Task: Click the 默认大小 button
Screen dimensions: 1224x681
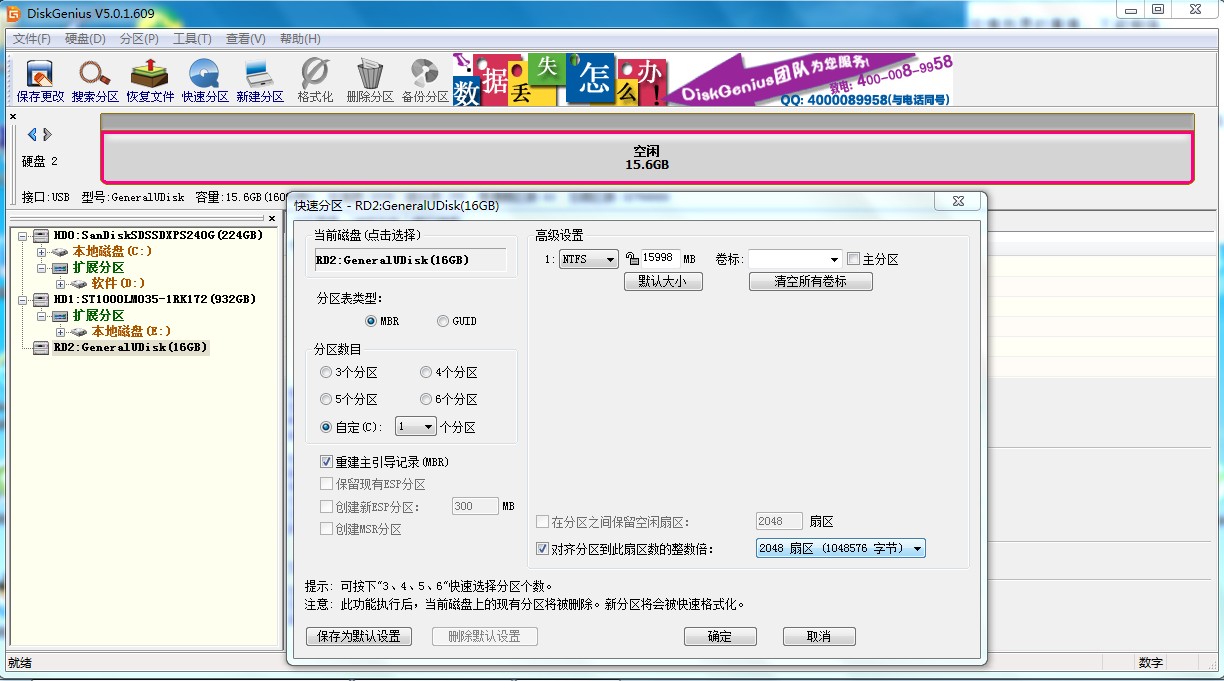Action: 663,282
